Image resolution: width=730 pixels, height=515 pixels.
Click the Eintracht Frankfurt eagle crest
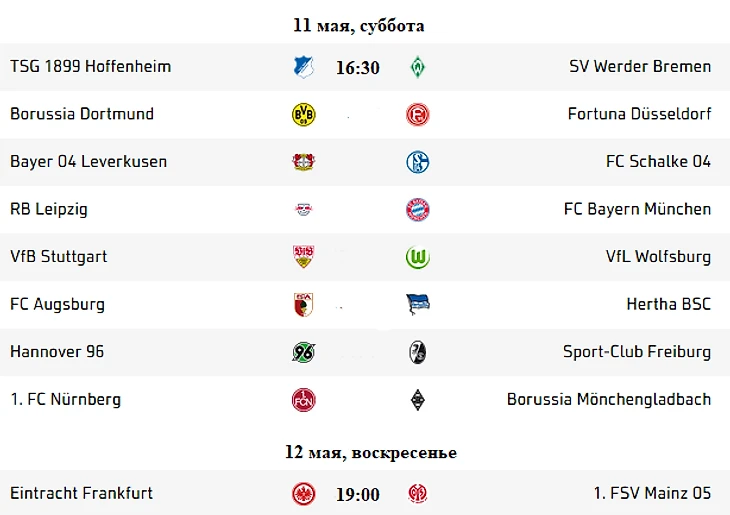[303, 494]
